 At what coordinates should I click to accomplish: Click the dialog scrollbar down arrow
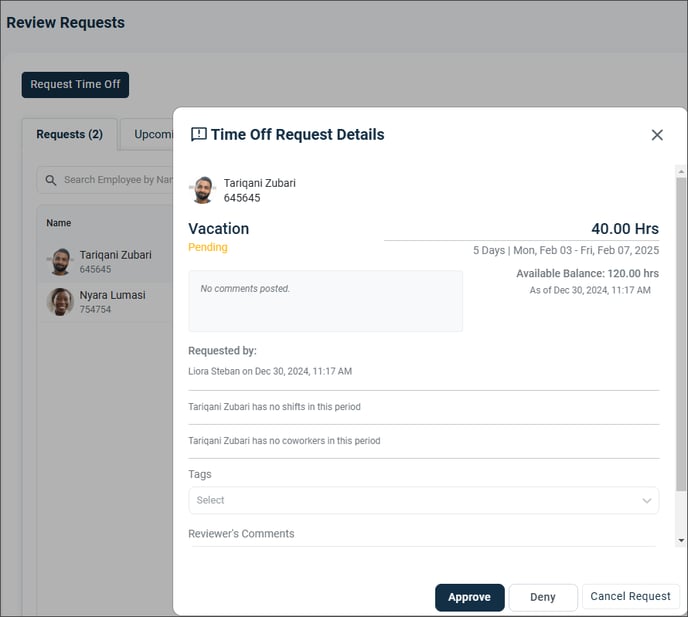click(x=681, y=541)
